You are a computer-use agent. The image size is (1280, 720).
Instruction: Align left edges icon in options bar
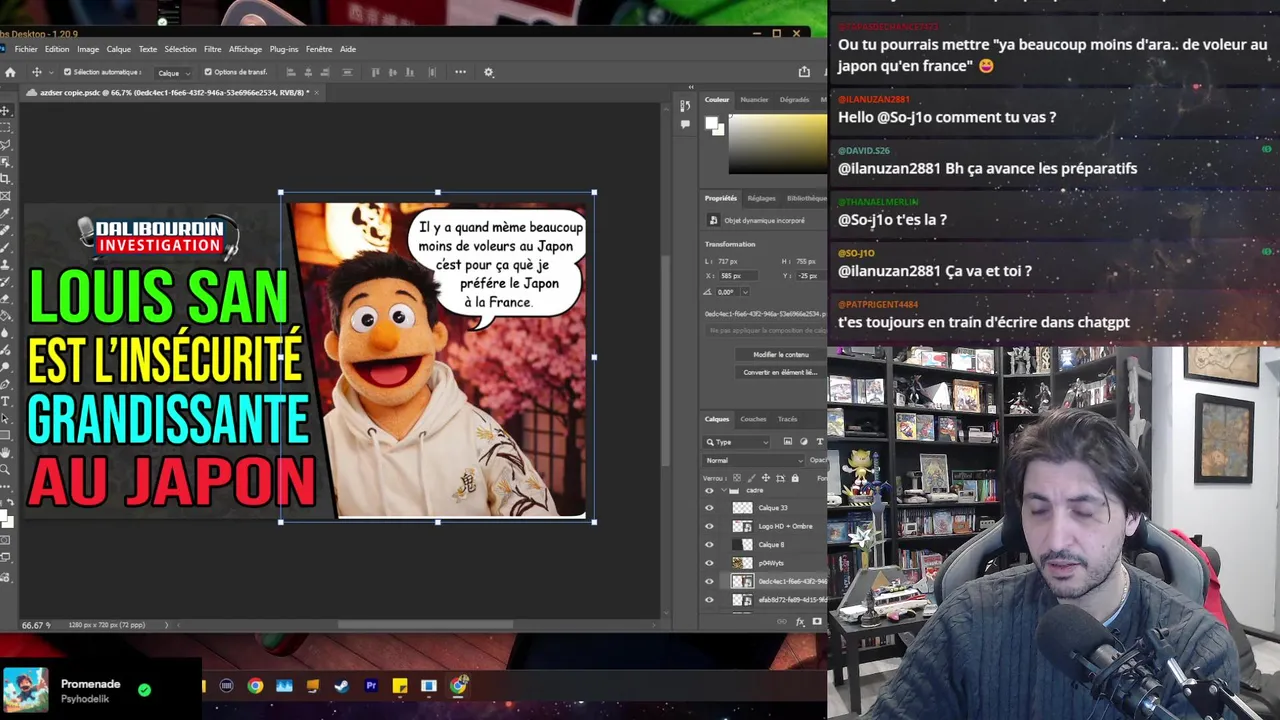(290, 72)
